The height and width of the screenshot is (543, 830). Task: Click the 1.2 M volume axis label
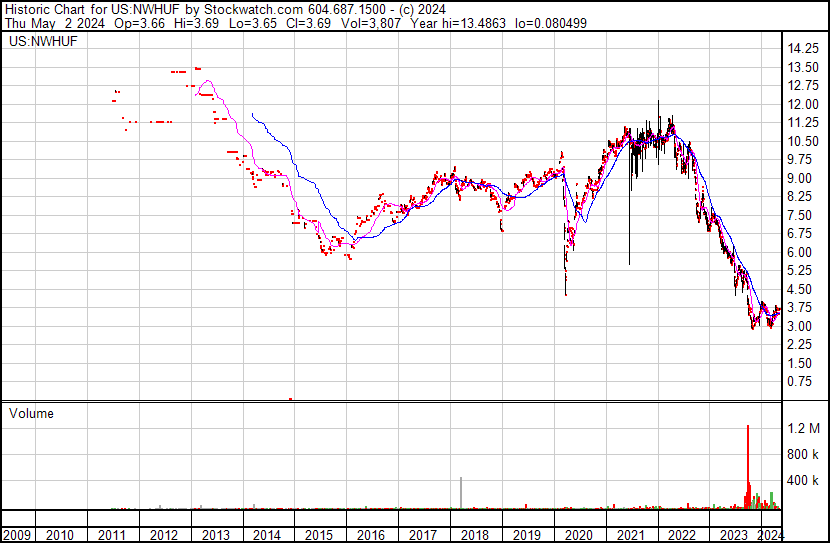(804, 428)
